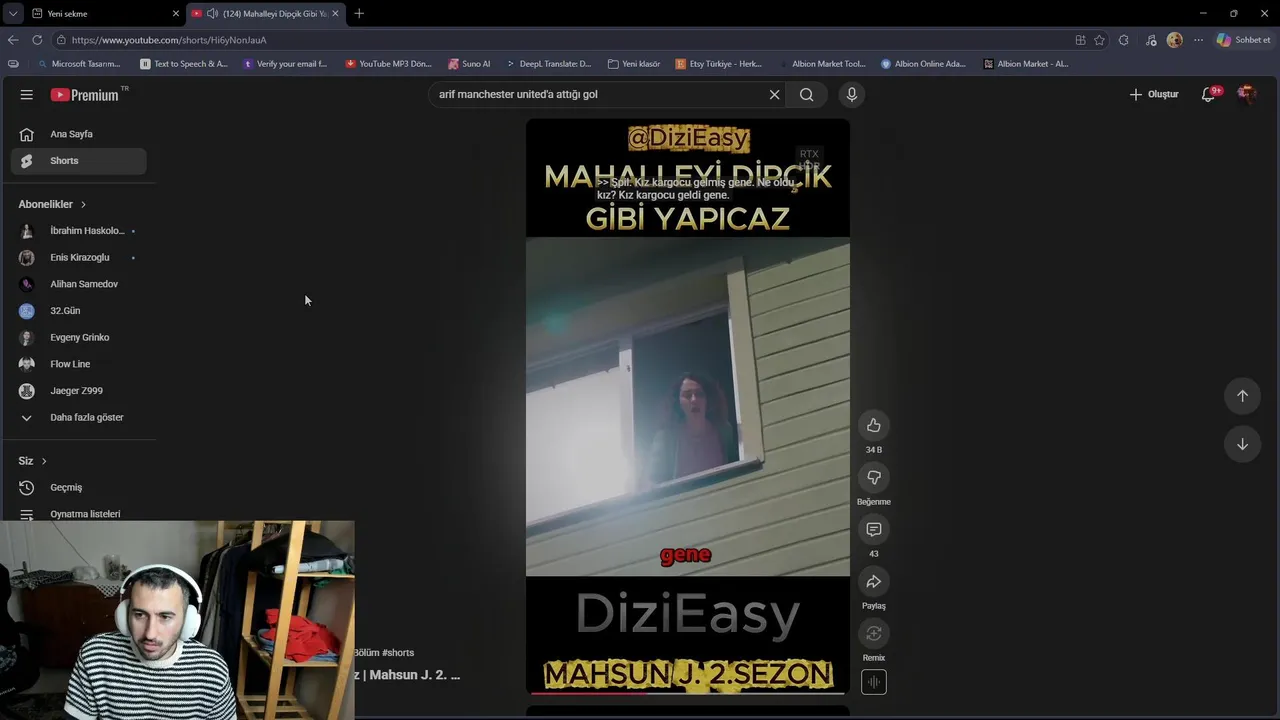Open Etsy Türkiye bookmark
The height and width of the screenshot is (720, 1280).
pos(719,64)
